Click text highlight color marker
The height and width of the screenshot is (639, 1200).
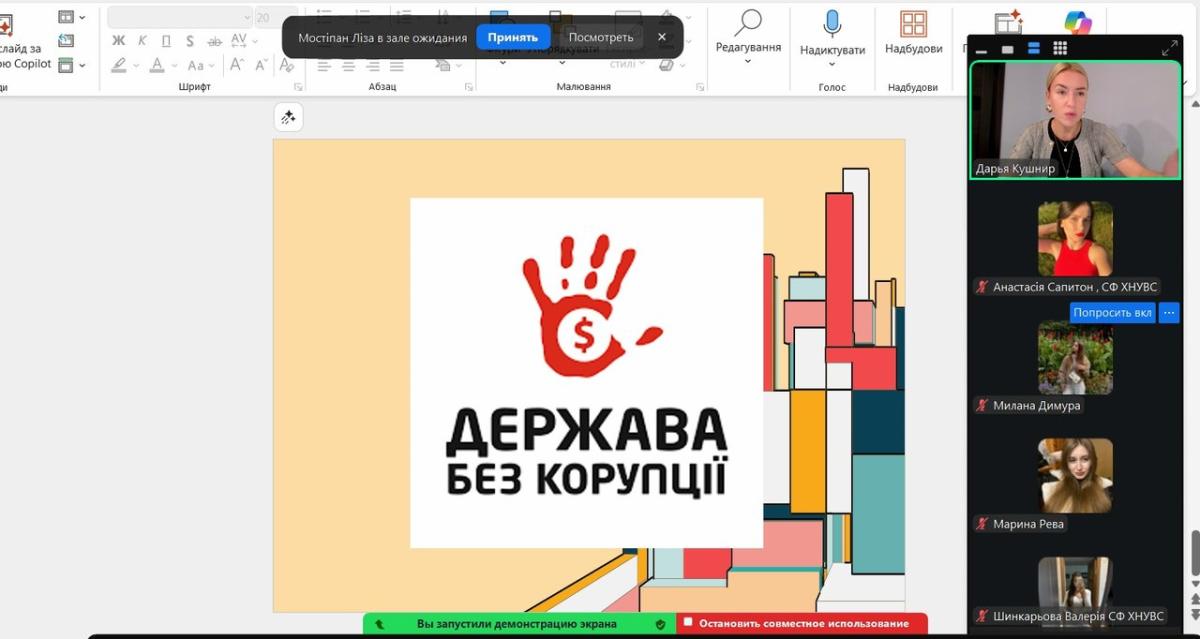[119, 66]
